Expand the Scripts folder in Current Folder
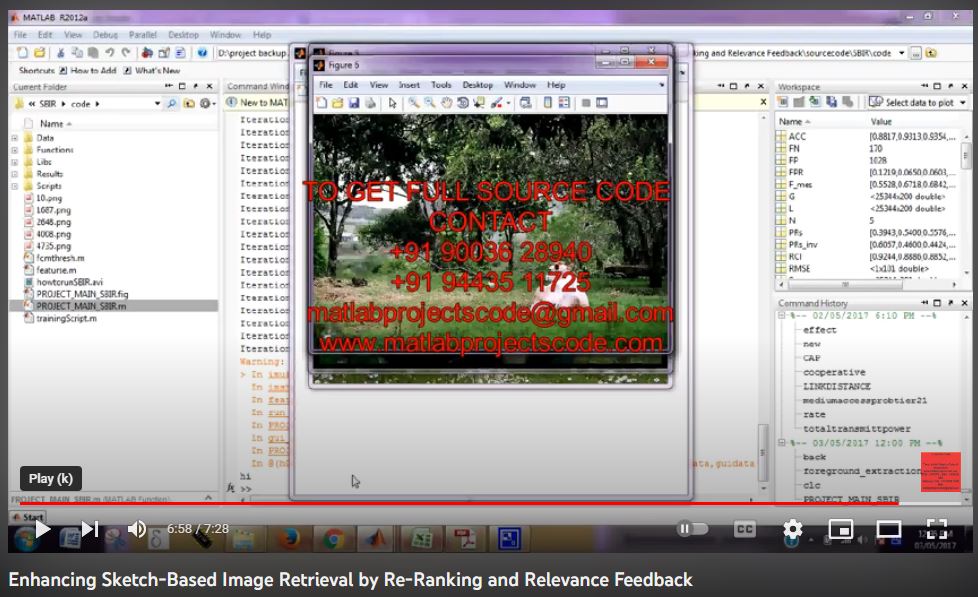The width and height of the screenshot is (978, 597). [14, 186]
